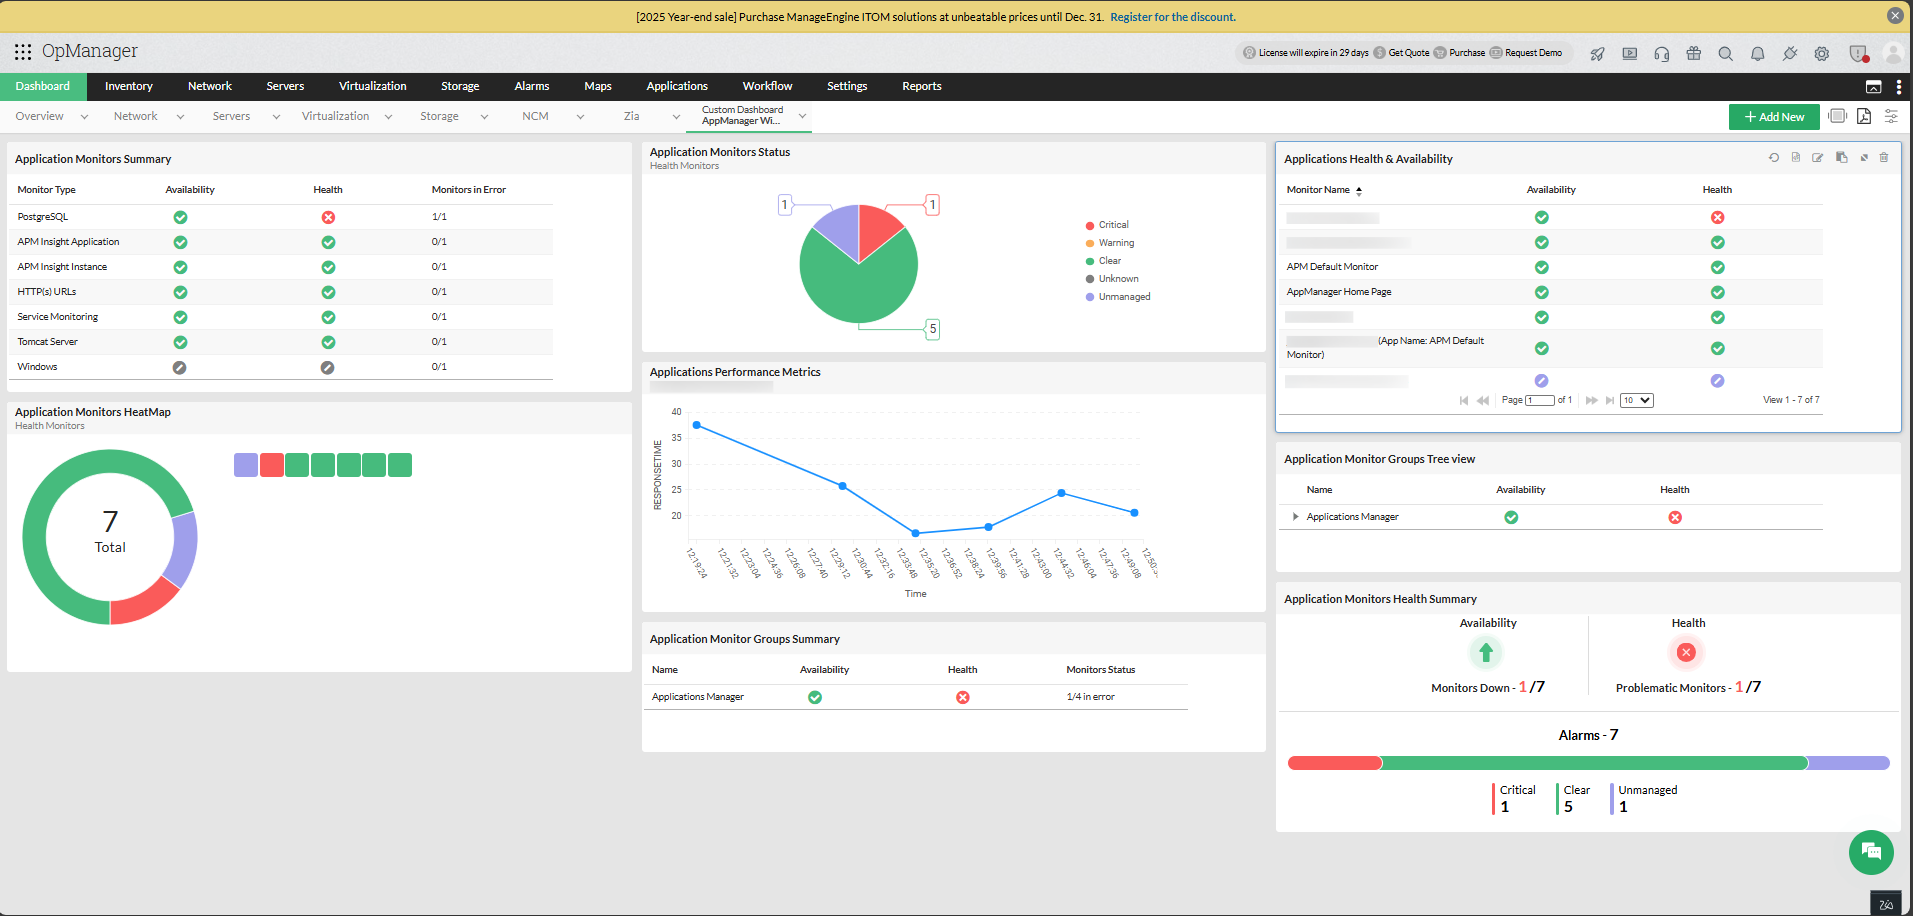
Task: Expand the Network dashboard dropdown
Action: point(180,116)
